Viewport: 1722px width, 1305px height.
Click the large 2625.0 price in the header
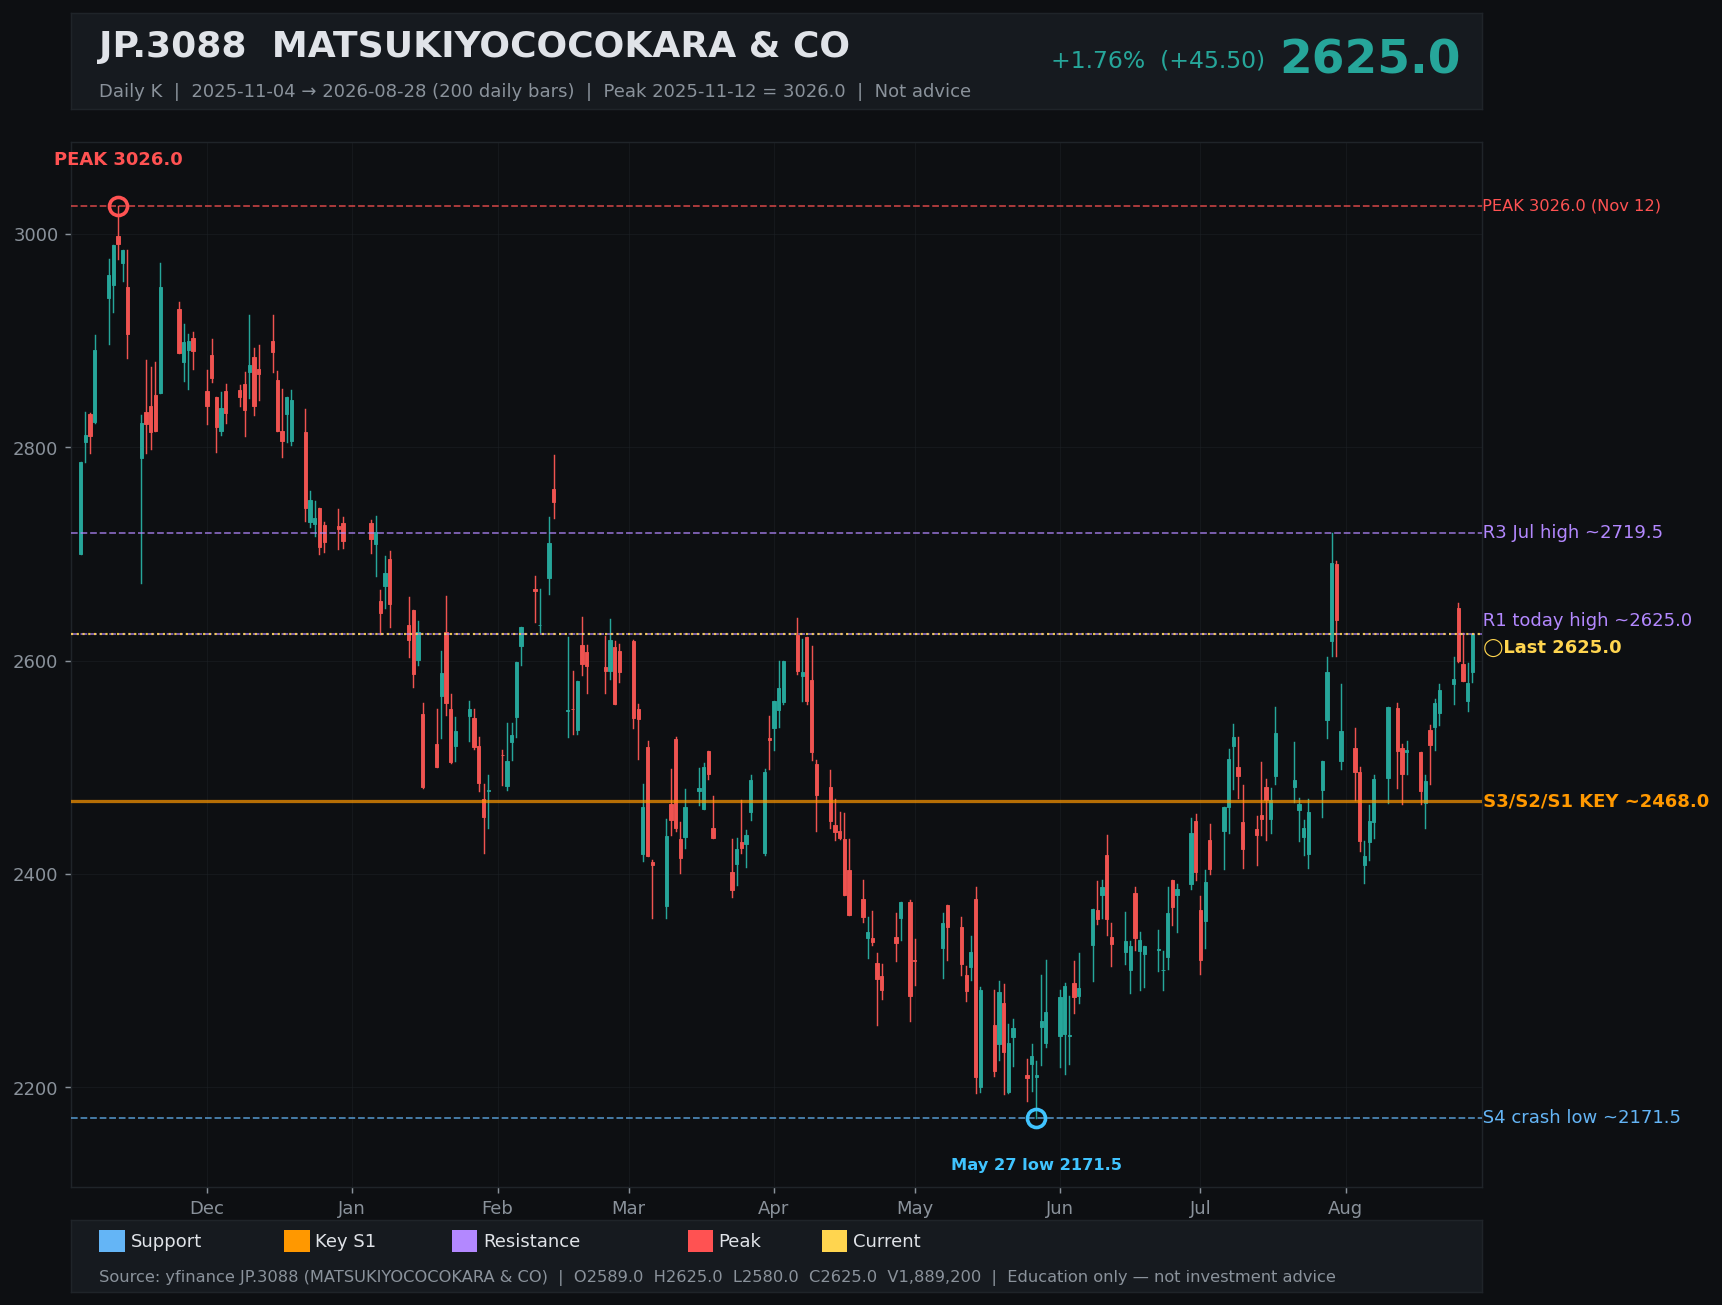(1370, 57)
